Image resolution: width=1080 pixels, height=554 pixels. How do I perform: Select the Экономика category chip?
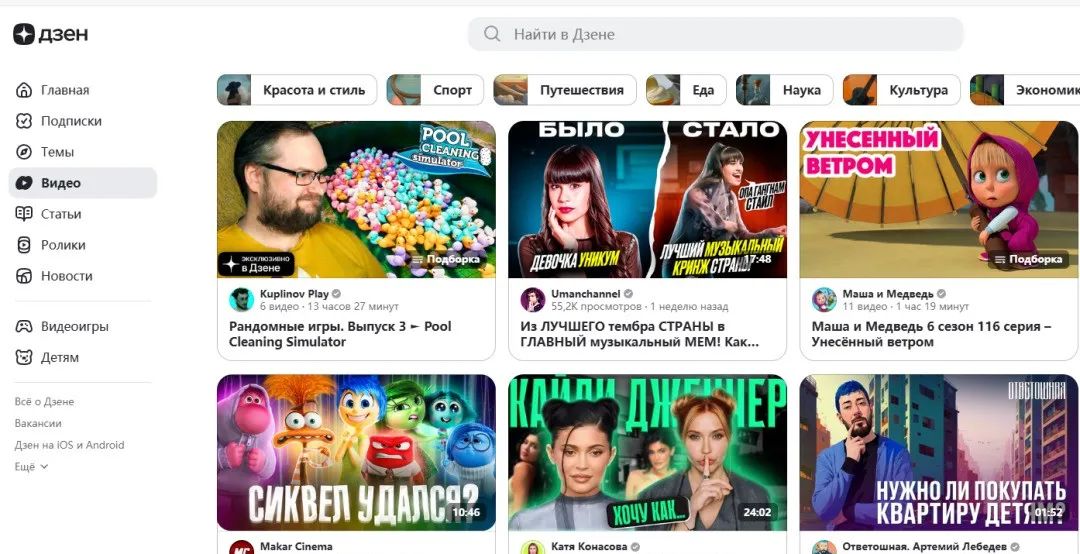click(1025, 90)
